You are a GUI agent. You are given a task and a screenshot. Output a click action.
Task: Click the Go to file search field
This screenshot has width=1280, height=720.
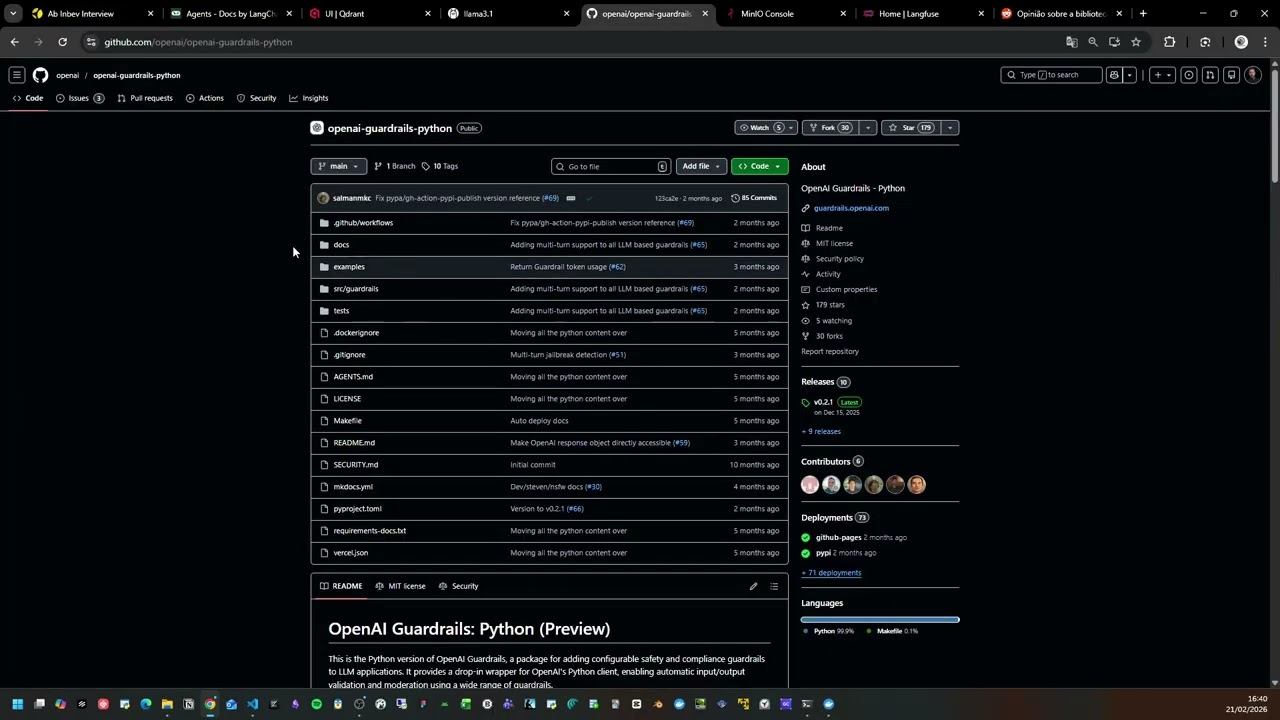[610, 166]
